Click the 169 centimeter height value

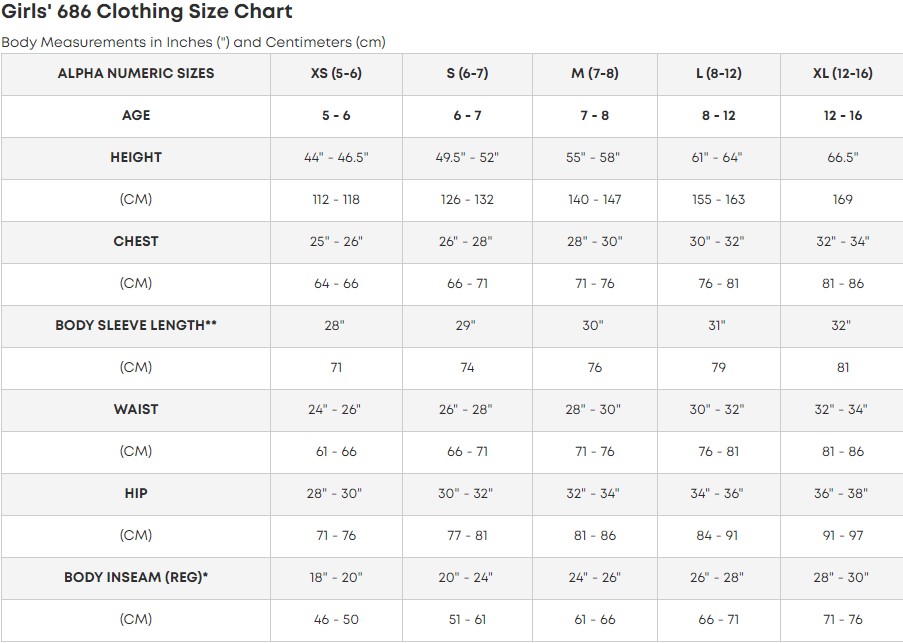point(842,200)
